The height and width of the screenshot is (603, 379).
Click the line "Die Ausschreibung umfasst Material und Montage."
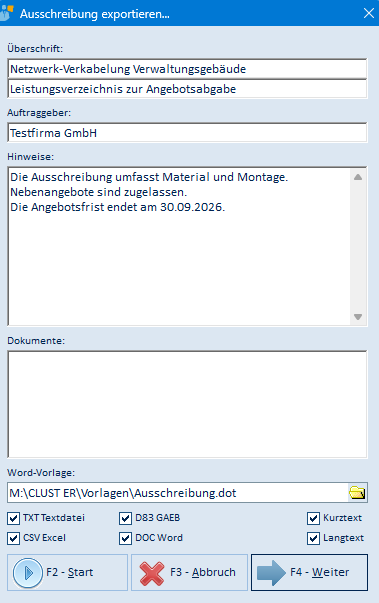pyautogui.click(x=149, y=177)
